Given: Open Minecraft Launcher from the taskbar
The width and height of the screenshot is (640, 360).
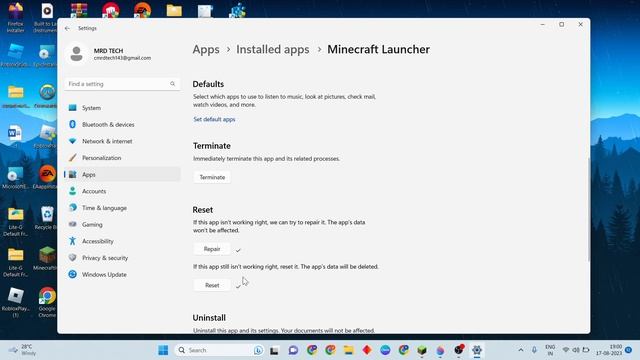Looking at the screenshot, I should click(x=422, y=350).
